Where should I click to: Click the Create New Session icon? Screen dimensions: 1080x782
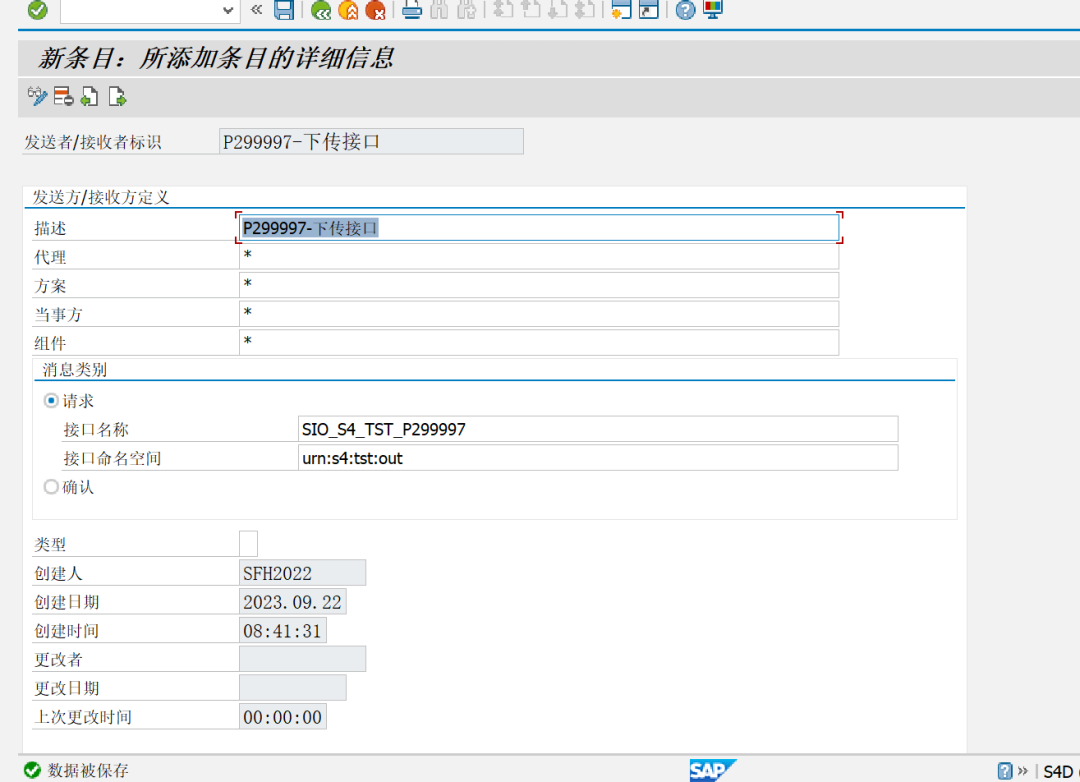tap(621, 10)
